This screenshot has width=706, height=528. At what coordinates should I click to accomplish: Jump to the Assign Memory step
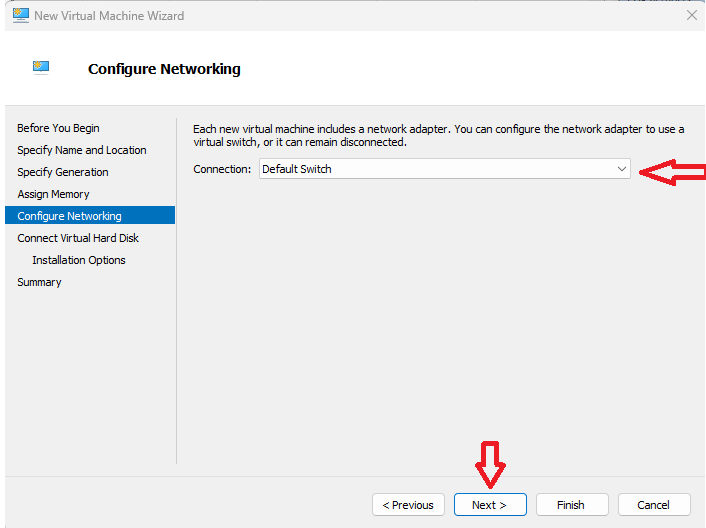pyautogui.click(x=53, y=194)
